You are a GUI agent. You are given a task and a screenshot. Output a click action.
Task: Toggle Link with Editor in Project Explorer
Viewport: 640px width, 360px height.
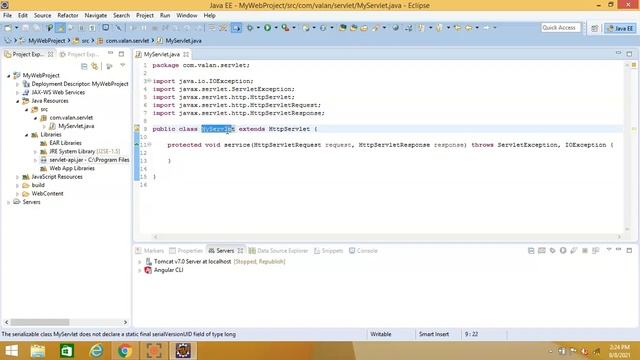click(95, 66)
